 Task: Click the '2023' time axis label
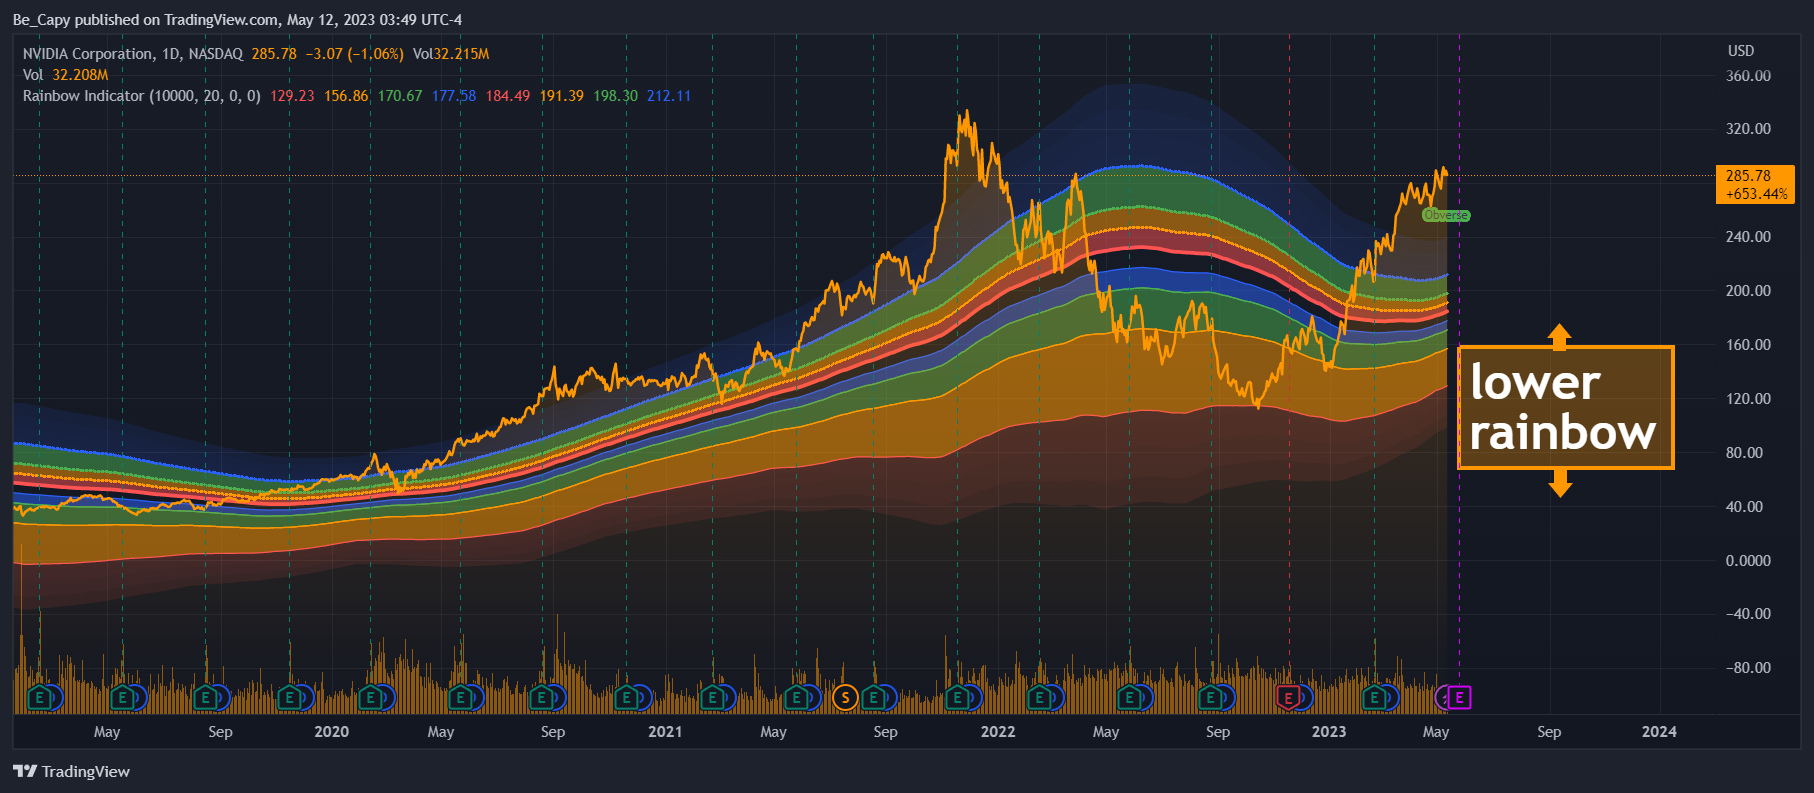(1329, 732)
